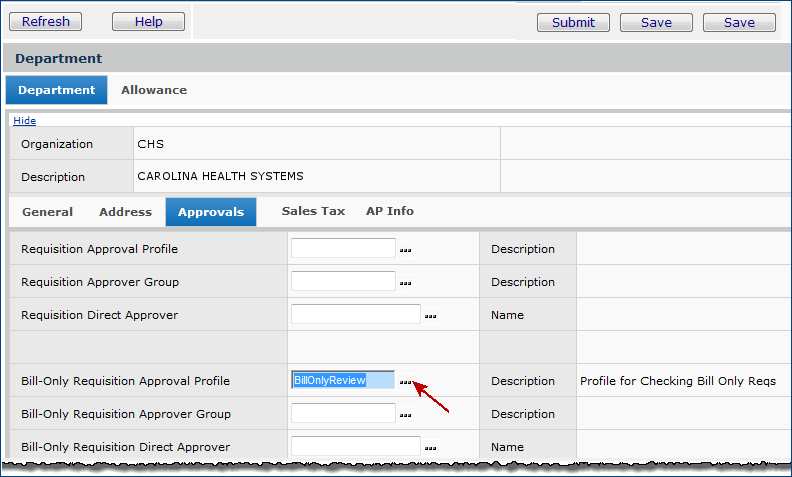Click the Help button
Screen dimensions: 792x477
pos(148,22)
